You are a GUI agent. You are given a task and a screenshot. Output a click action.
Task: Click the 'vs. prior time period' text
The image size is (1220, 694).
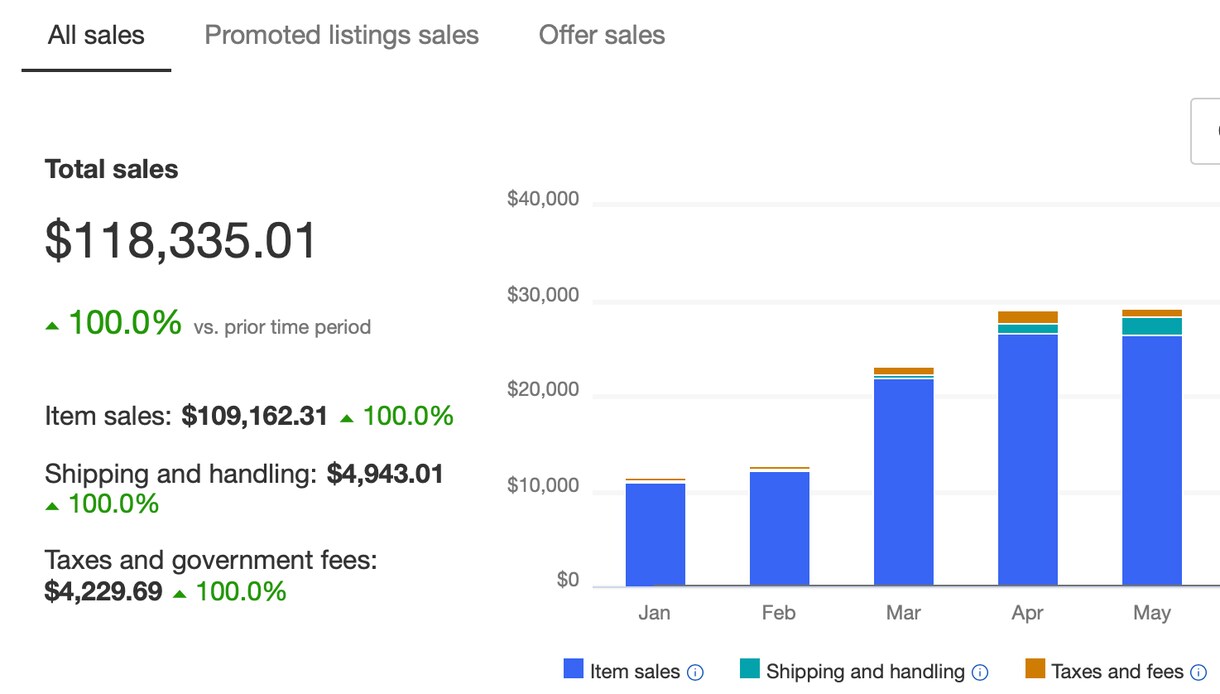[x=282, y=327]
